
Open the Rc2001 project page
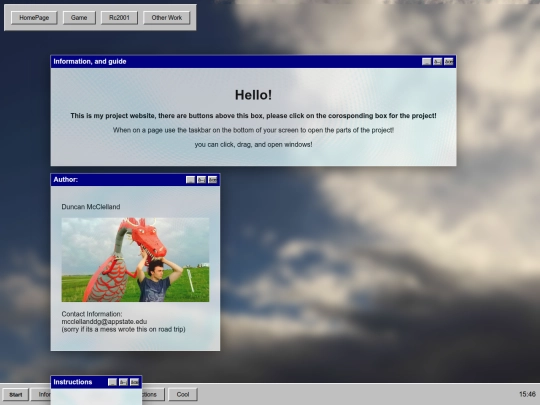(x=119, y=18)
